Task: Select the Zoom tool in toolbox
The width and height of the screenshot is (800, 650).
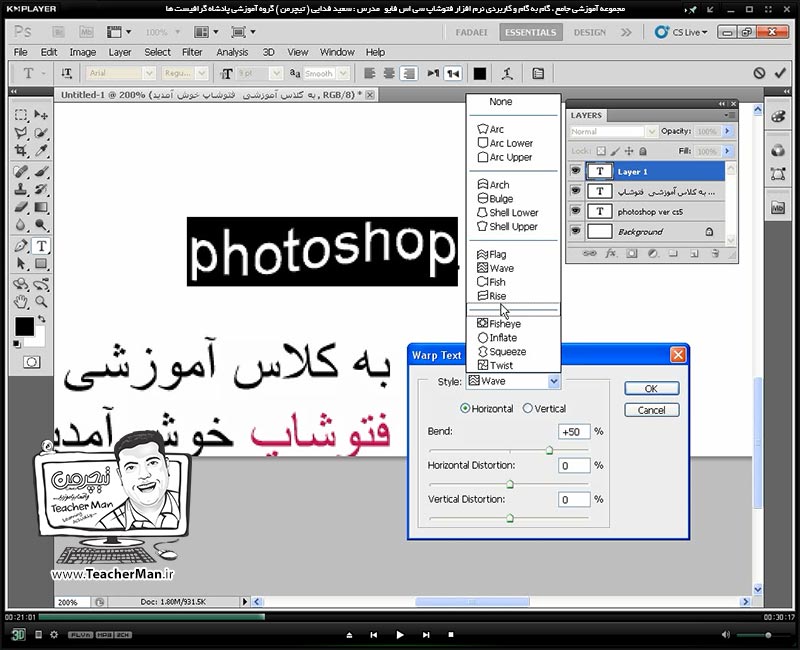Action: pyautogui.click(x=41, y=302)
